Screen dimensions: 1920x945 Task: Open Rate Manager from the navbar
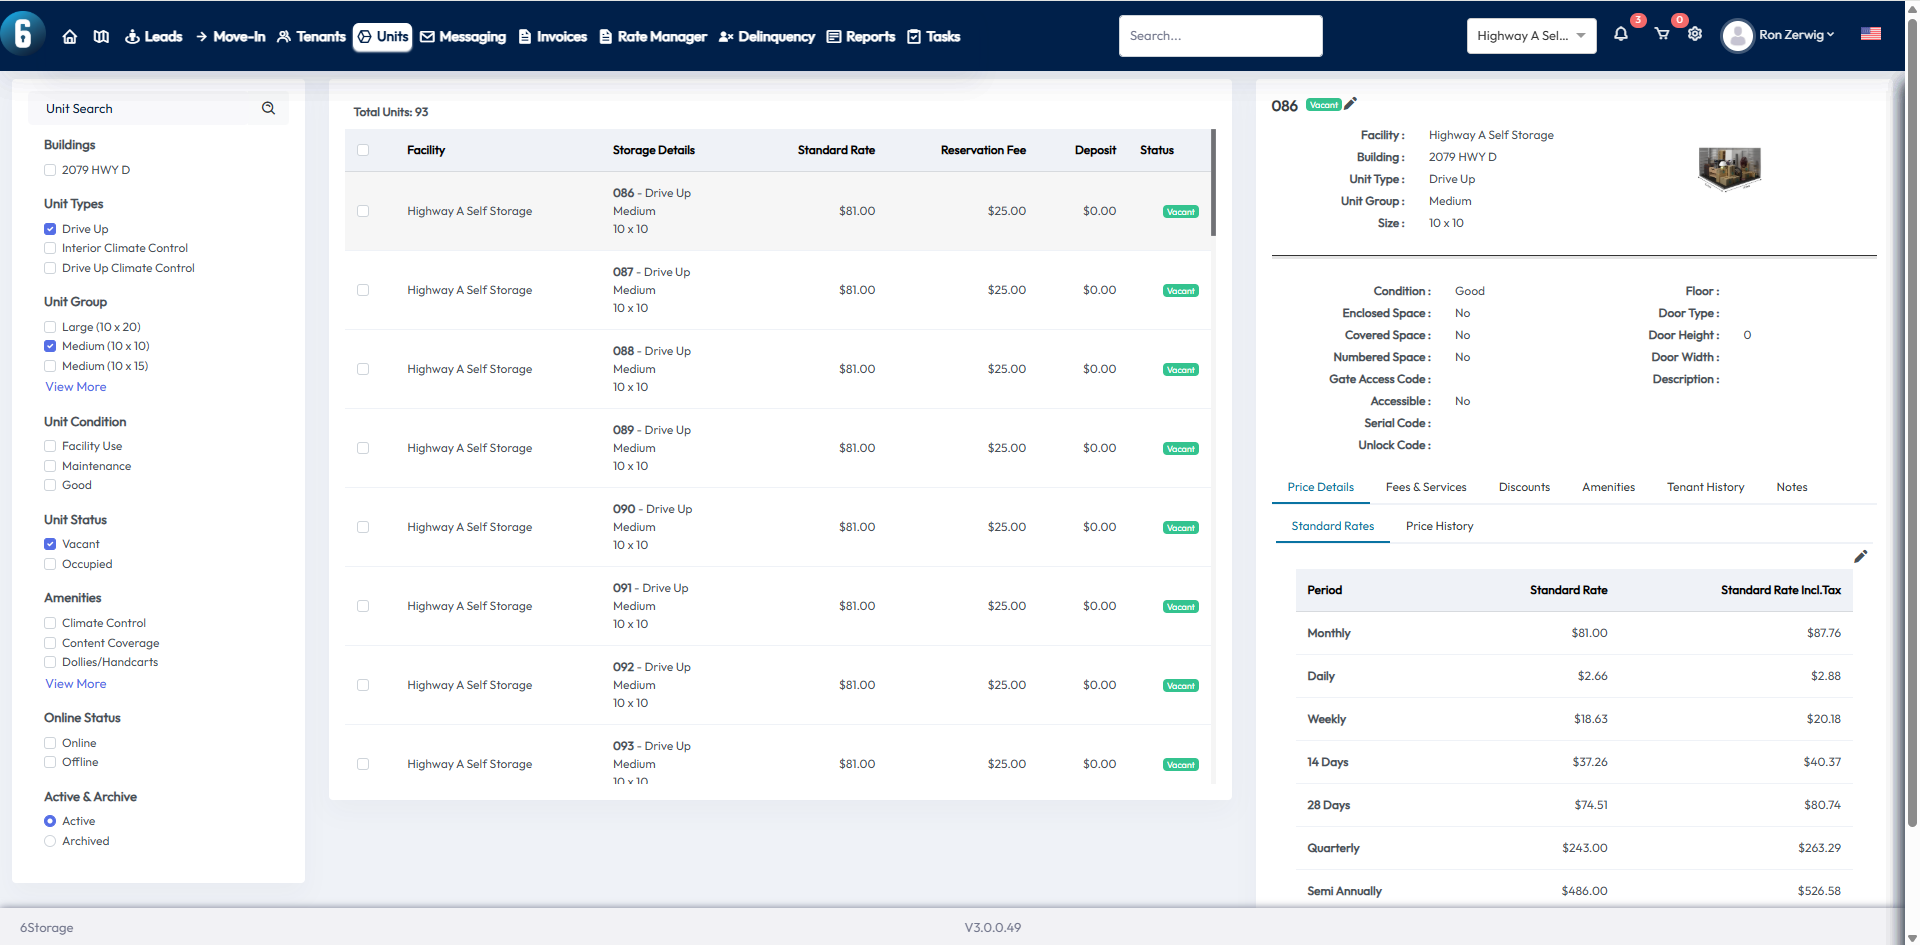[x=653, y=37]
